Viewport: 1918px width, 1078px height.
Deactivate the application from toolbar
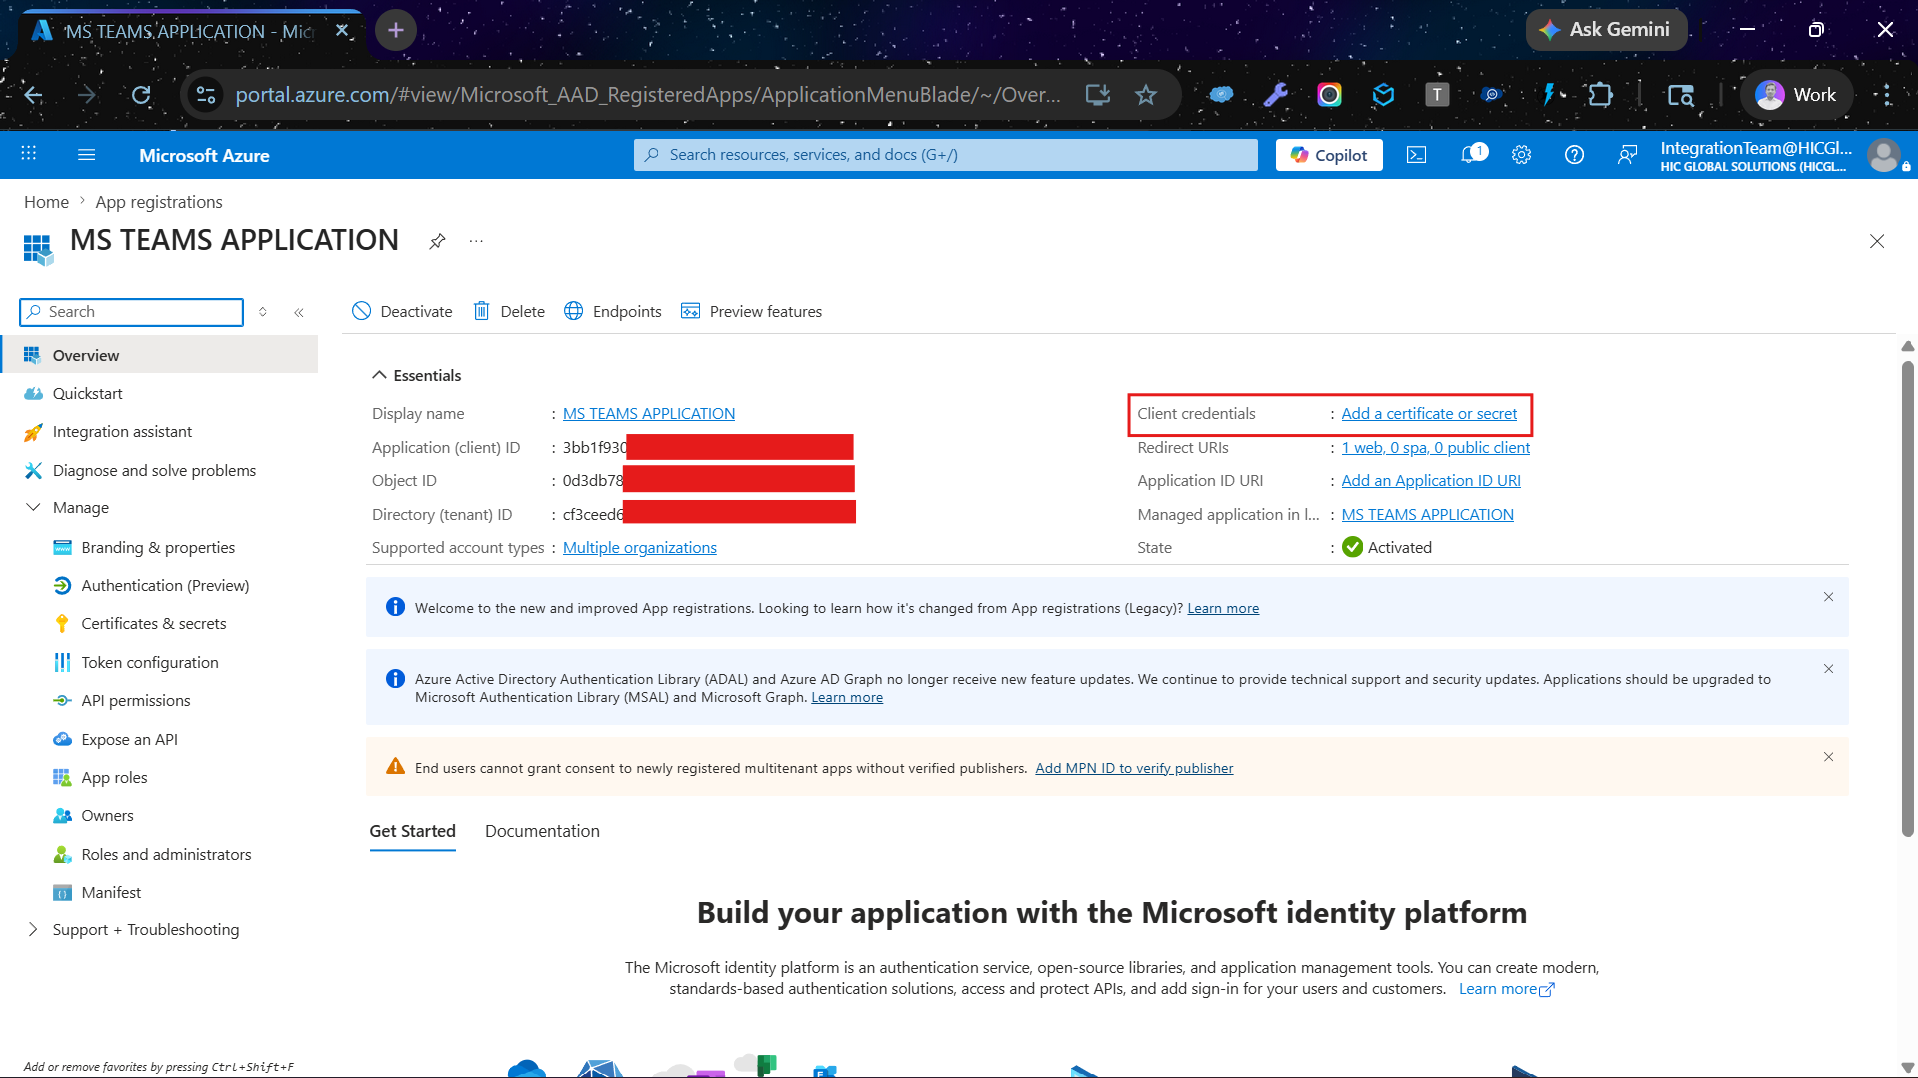402,311
